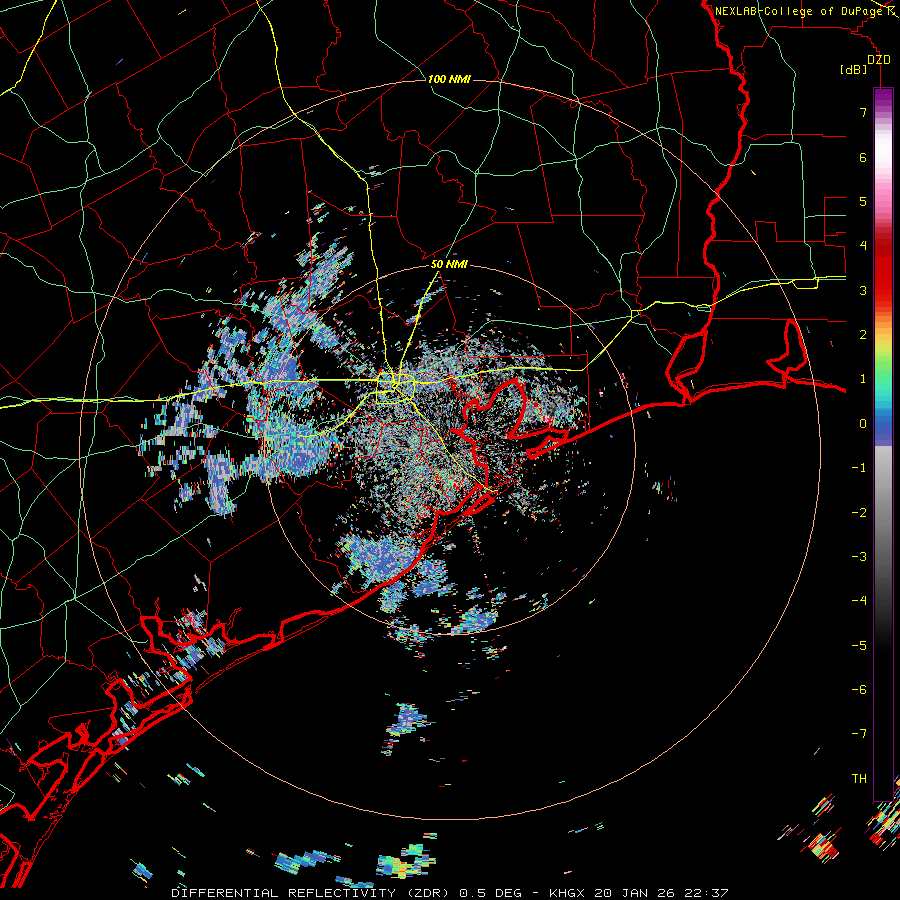Click the "0" value beside the color bar
The height and width of the screenshot is (900, 900).
(x=863, y=424)
